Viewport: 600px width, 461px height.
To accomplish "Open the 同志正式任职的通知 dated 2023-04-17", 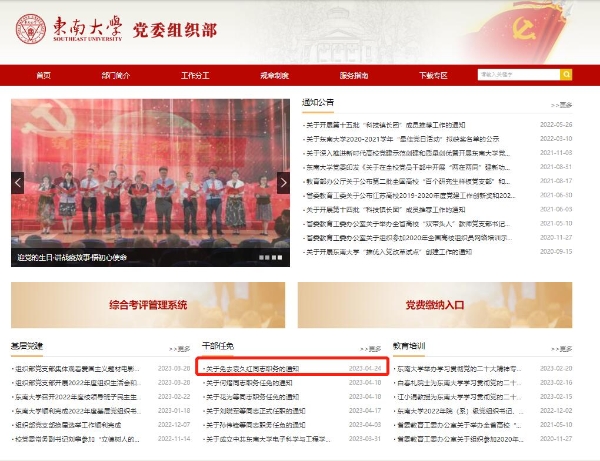I will (x=255, y=411).
